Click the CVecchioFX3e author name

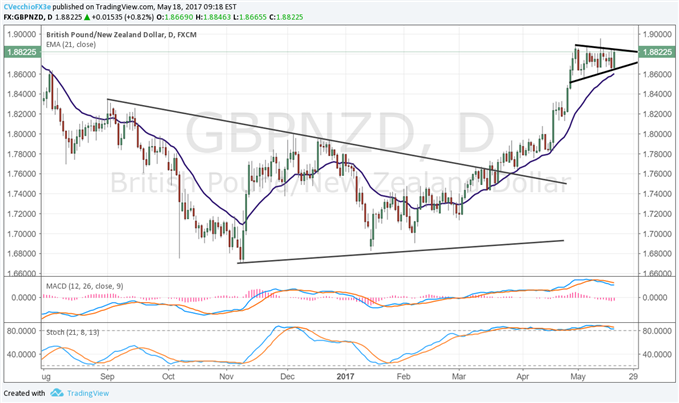27,7
